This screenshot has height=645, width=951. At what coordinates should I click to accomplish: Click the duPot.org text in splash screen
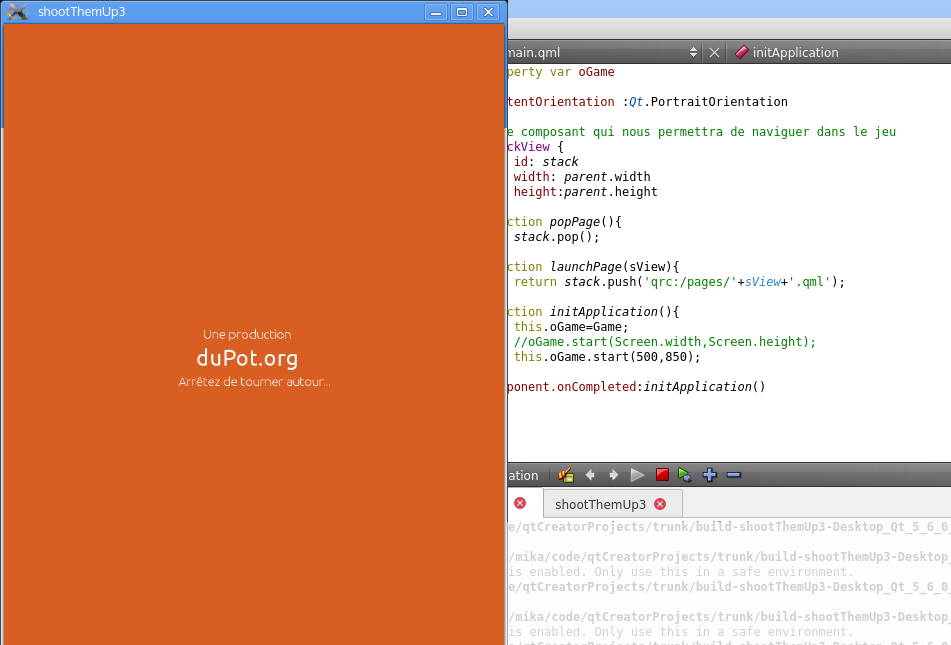(x=247, y=358)
